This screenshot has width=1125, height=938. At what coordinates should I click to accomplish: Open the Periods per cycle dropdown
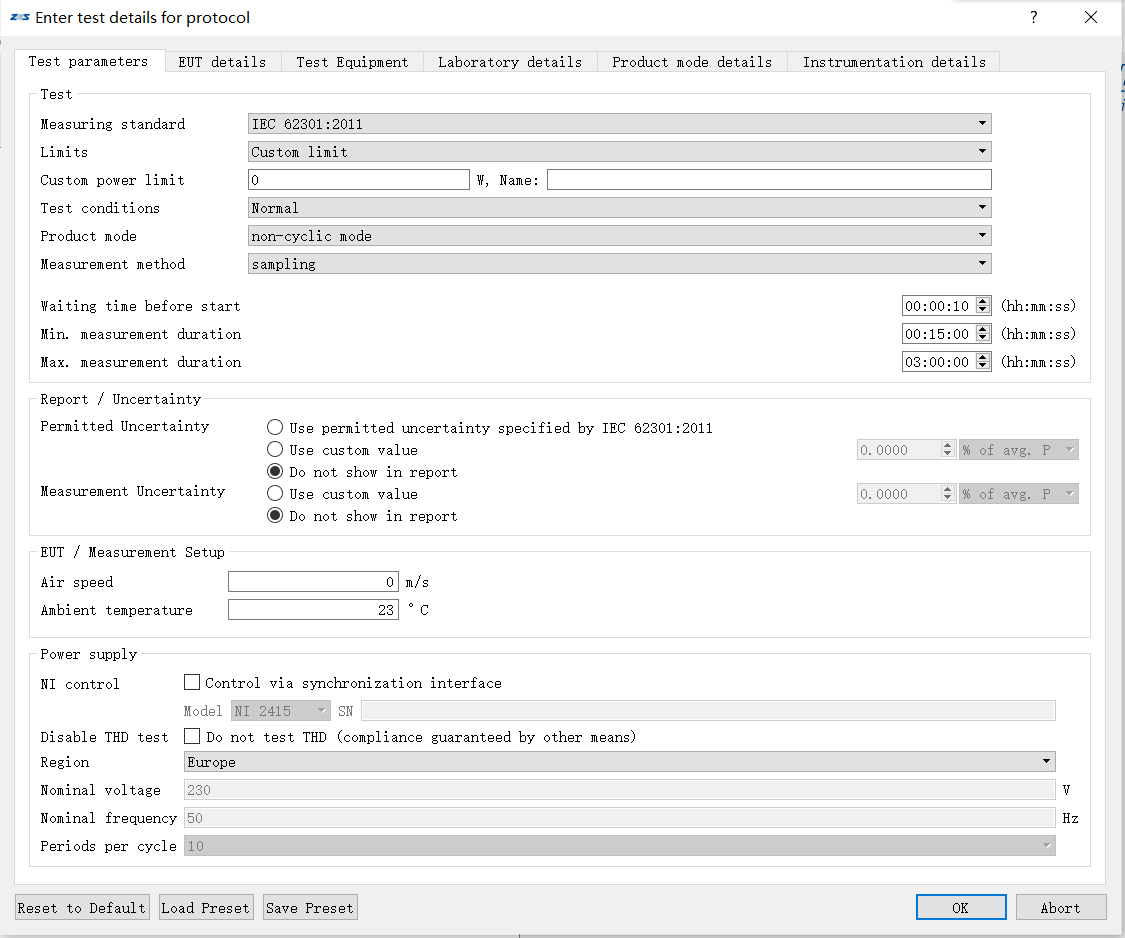619,845
